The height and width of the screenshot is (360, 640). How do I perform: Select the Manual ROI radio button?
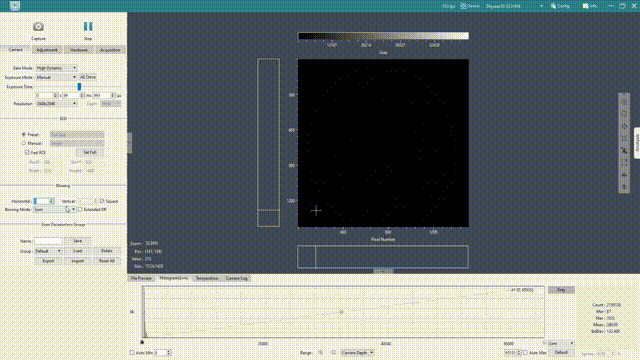click(24, 143)
